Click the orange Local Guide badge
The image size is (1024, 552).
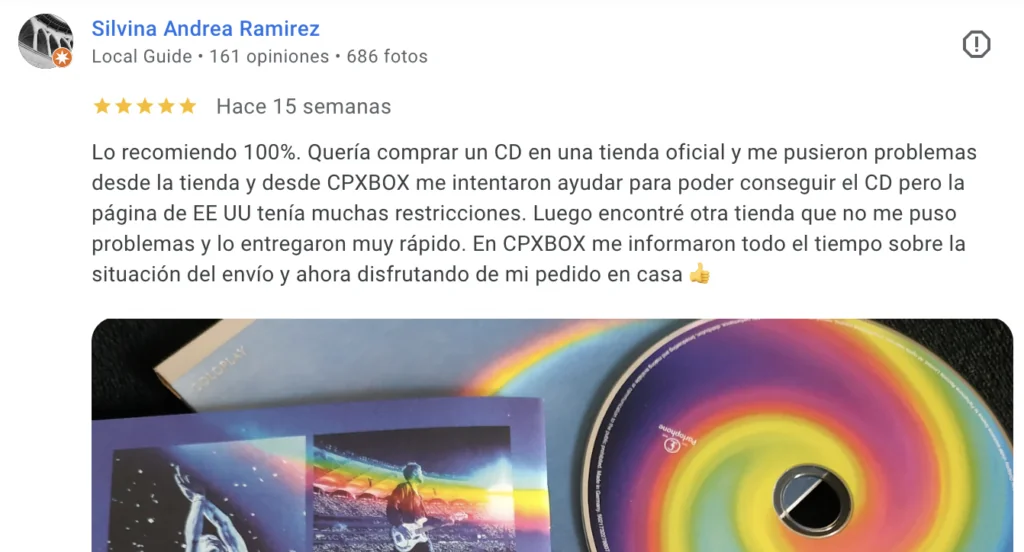pyautogui.click(x=62, y=58)
